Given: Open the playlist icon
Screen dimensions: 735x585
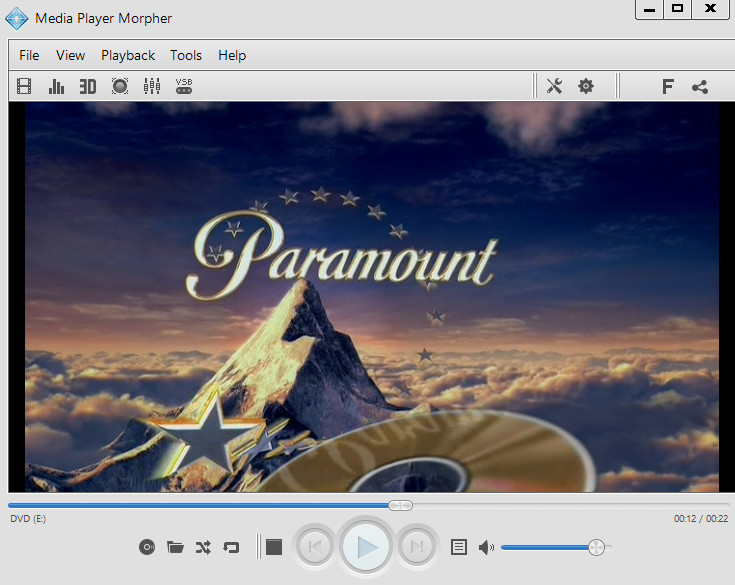Looking at the screenshot, I should tap(458, 547).
